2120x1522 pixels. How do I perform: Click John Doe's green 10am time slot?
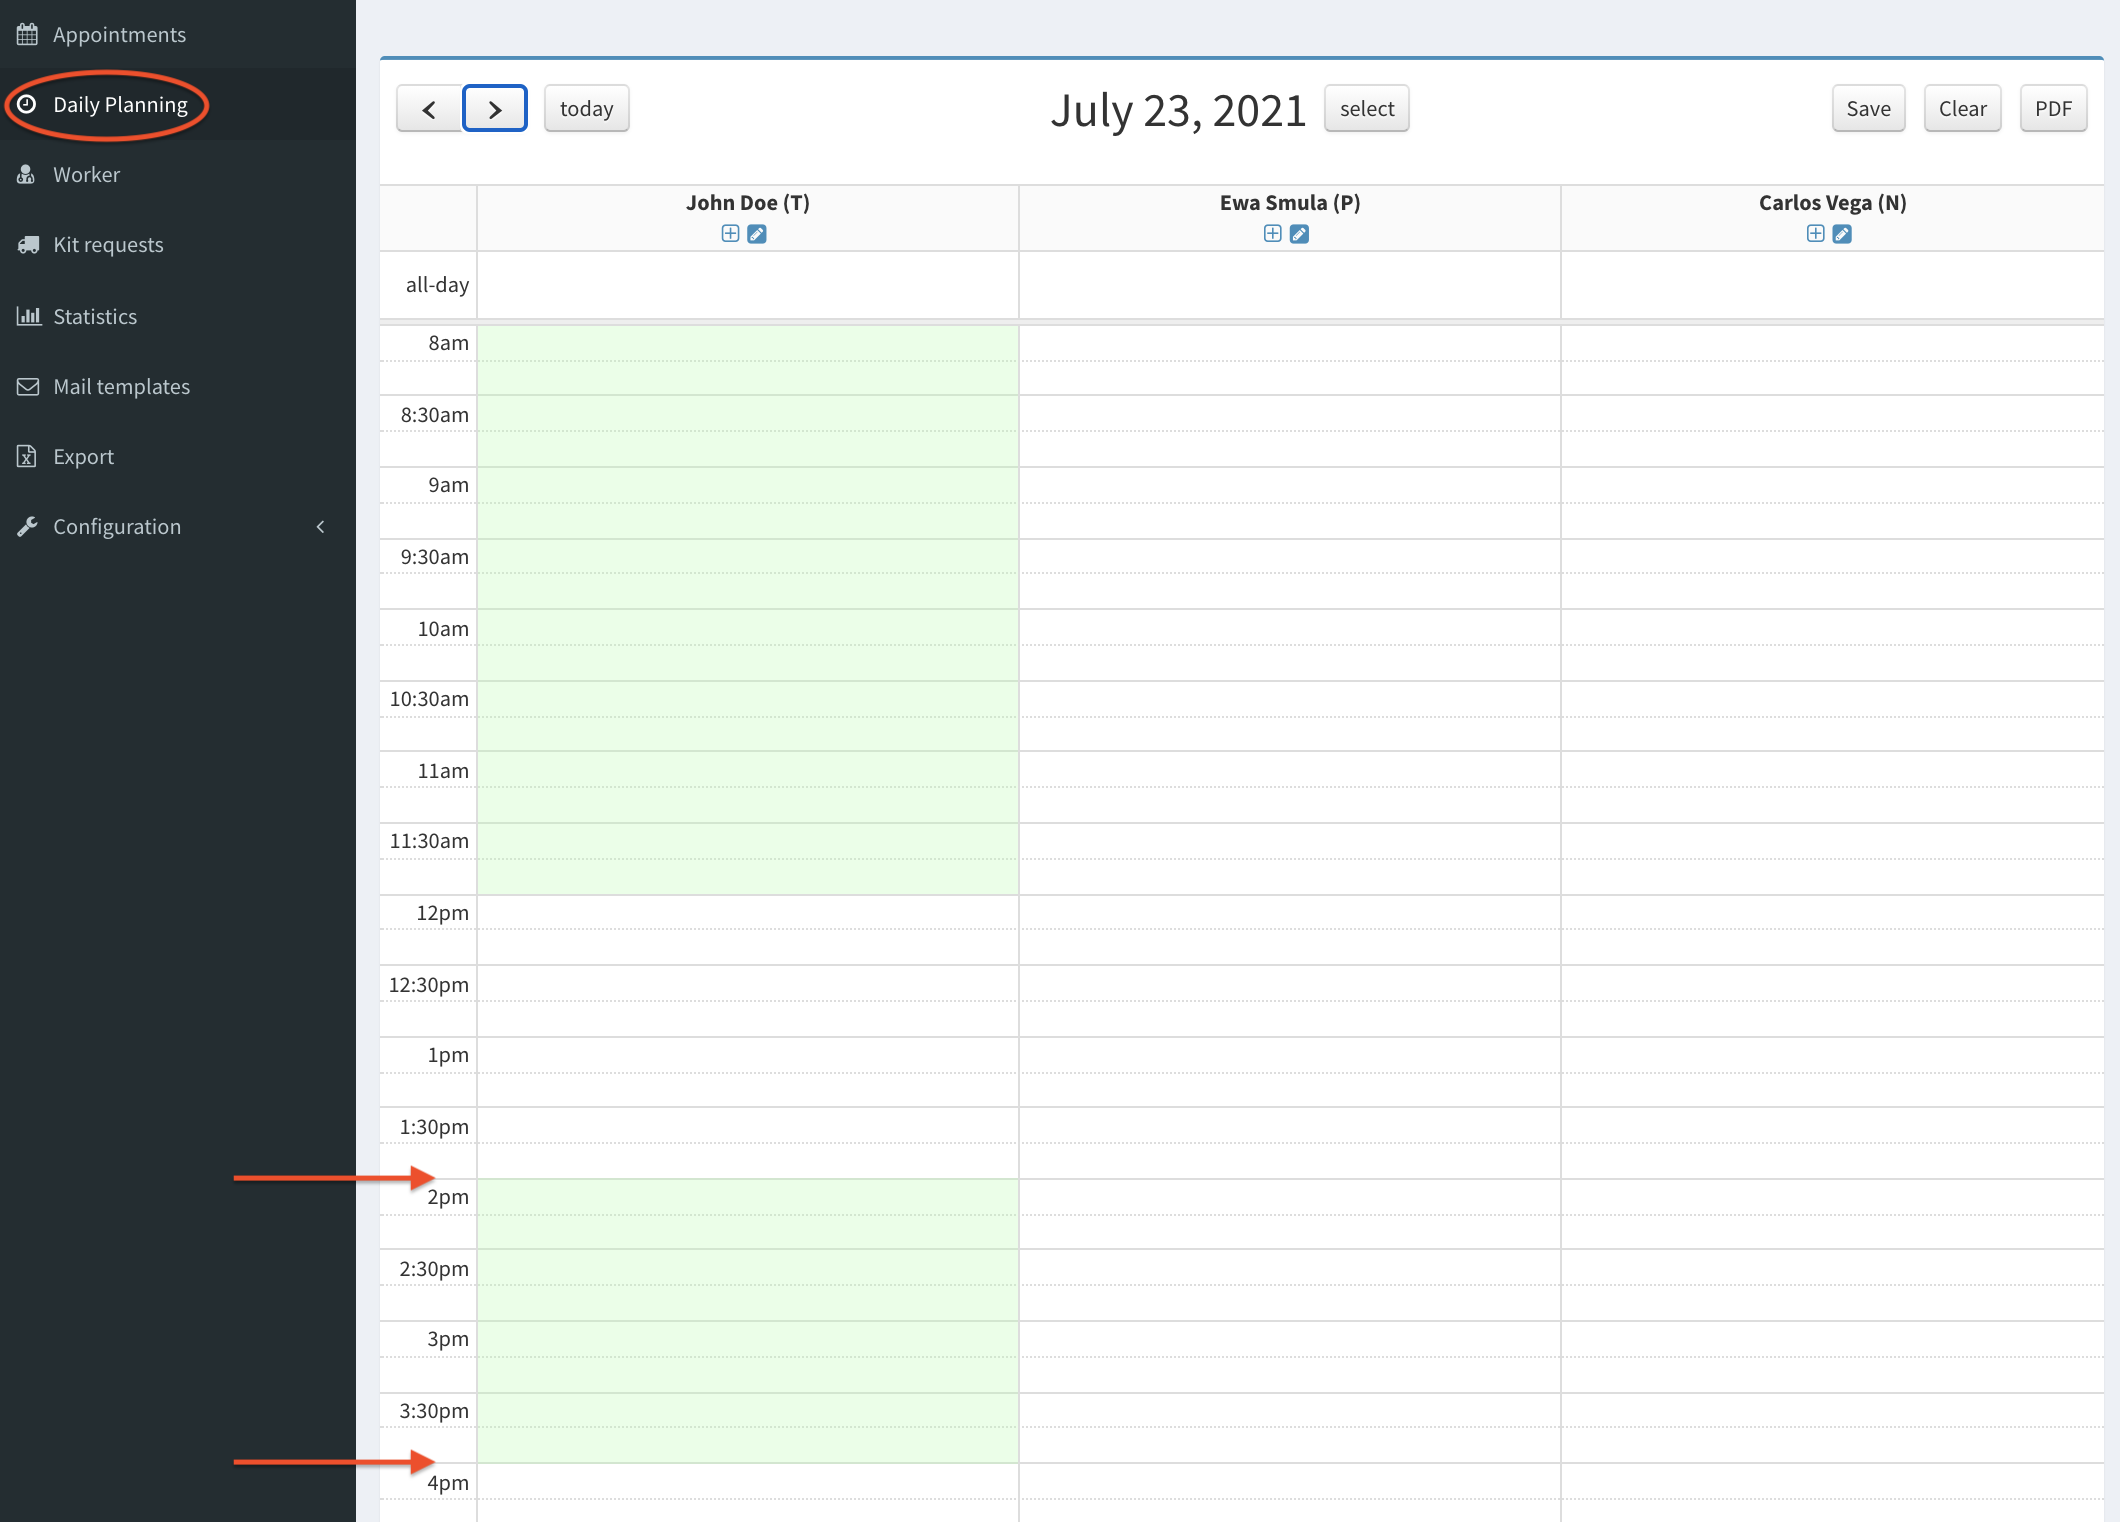pos(747,628)
